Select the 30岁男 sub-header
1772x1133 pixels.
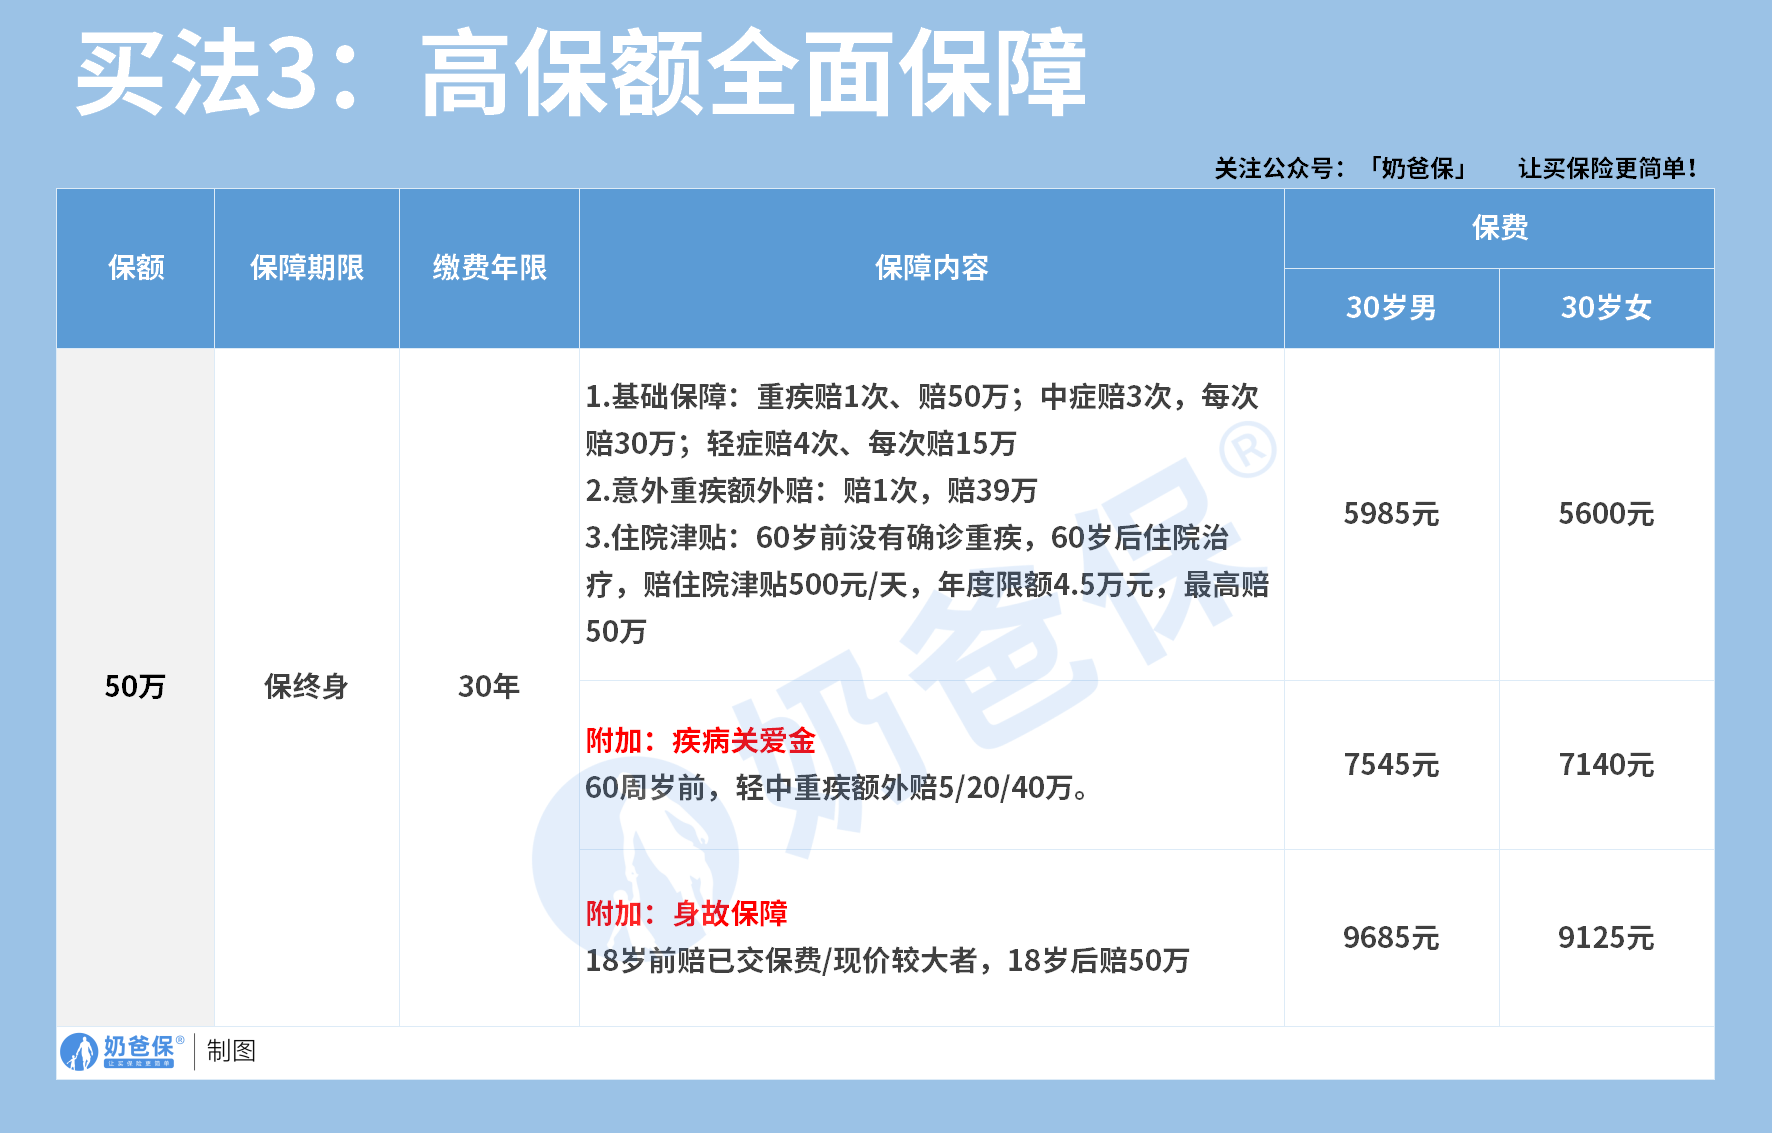click(1392, 308)
